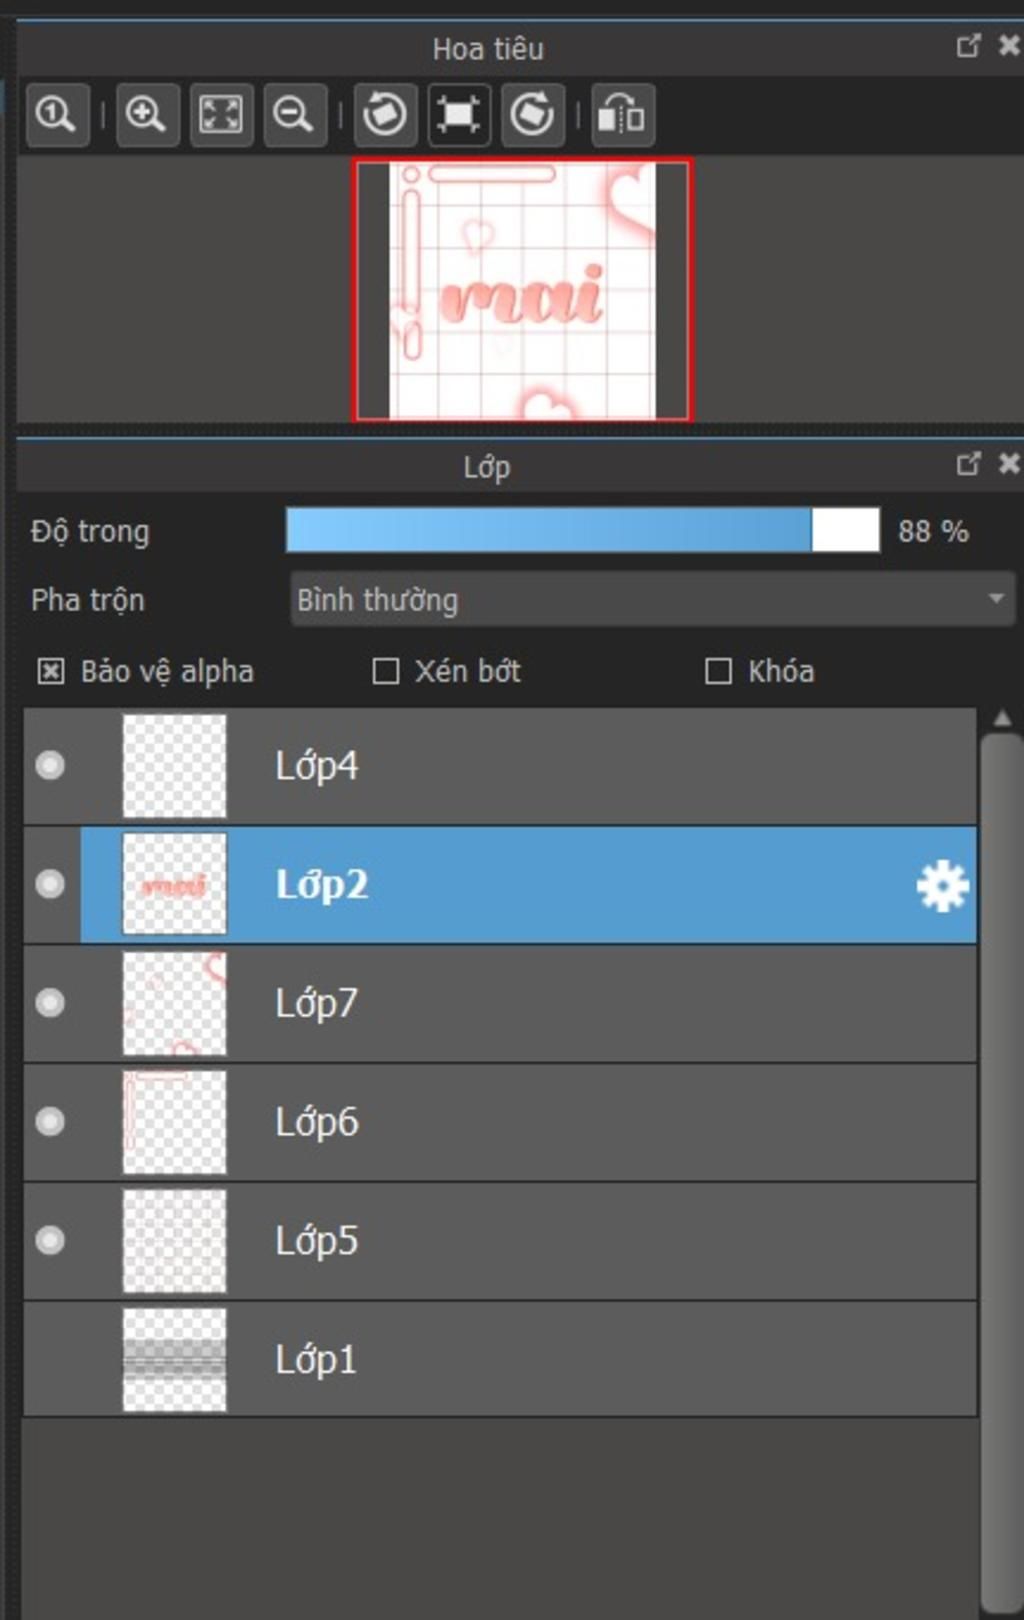Viewport: 1024px width, 1620px height.
Task: Rotate canvas view left
Action: coord(385,115)
